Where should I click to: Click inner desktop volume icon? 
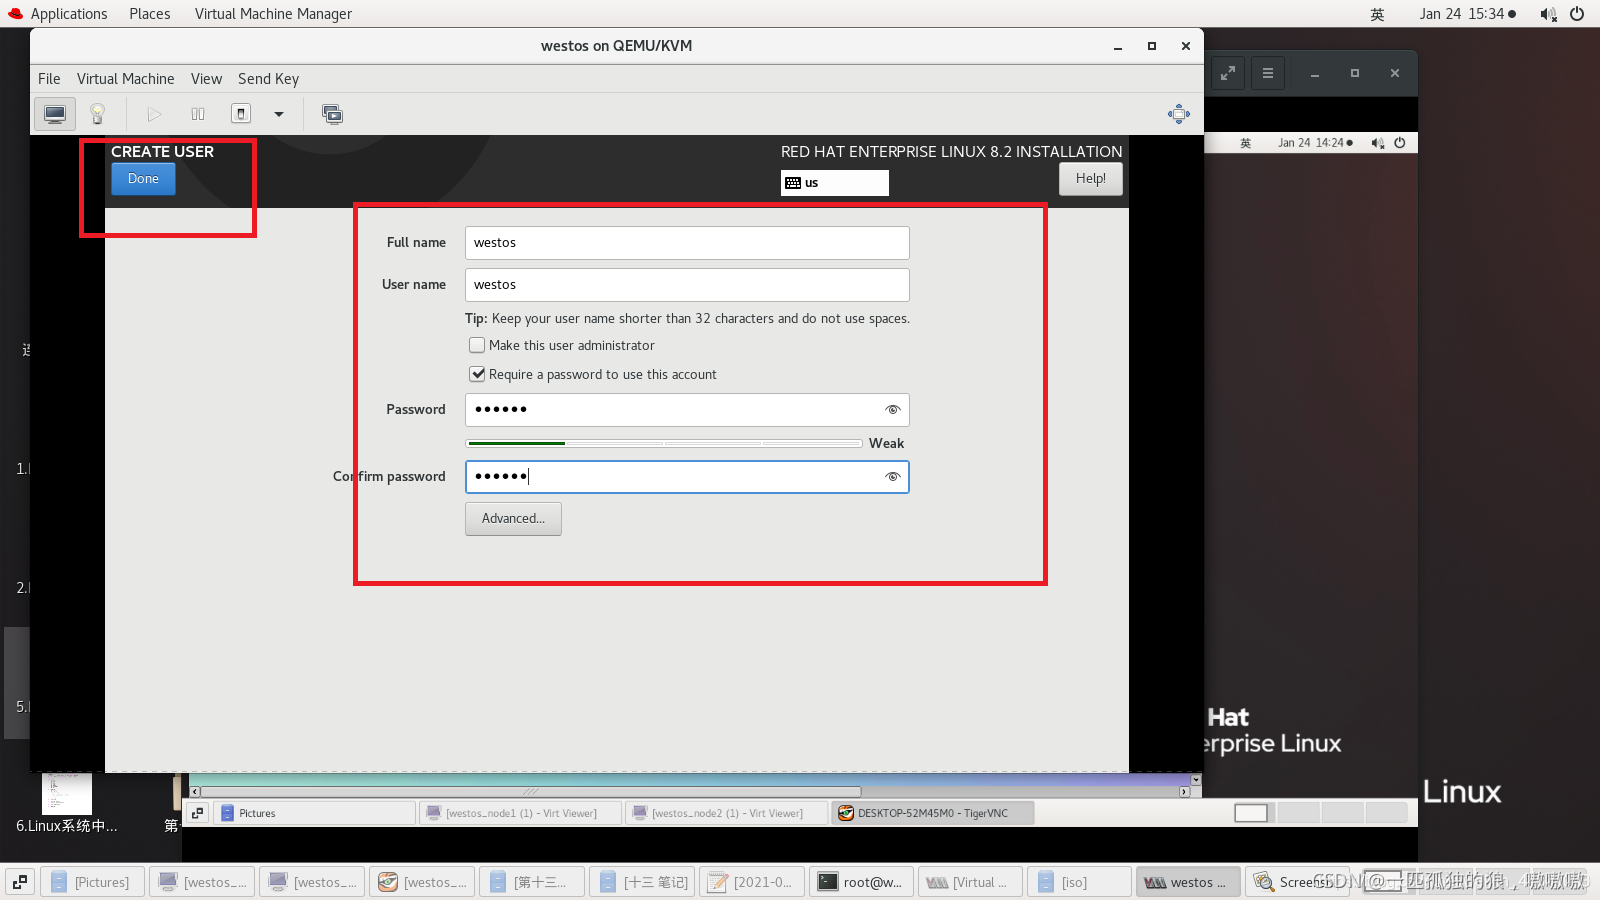tap(1378, 143)
